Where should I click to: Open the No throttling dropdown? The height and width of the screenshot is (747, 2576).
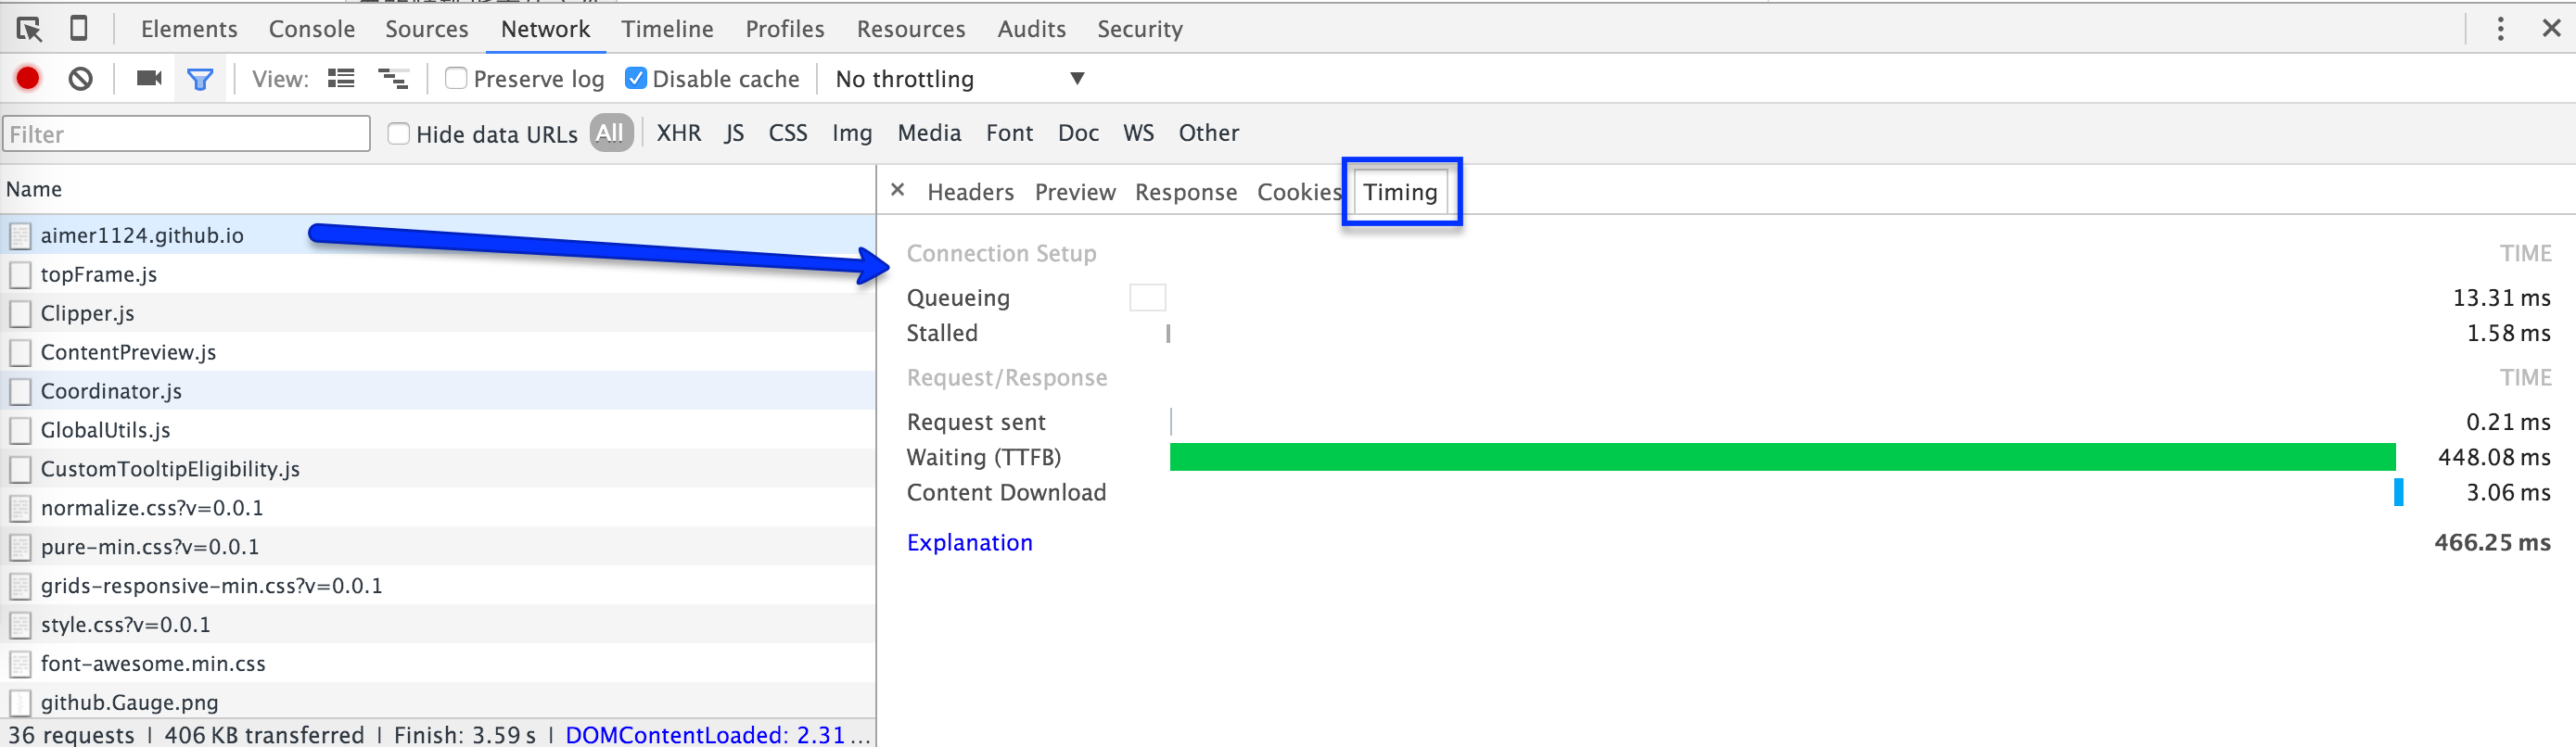tap(959, 79)
